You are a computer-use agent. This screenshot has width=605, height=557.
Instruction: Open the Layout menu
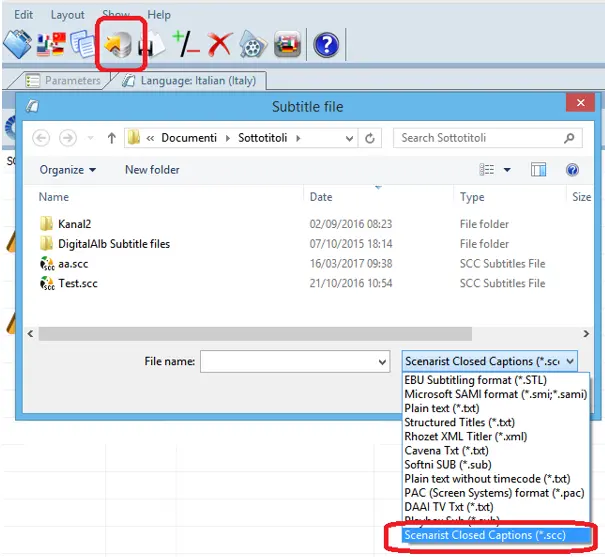(68, 15)
